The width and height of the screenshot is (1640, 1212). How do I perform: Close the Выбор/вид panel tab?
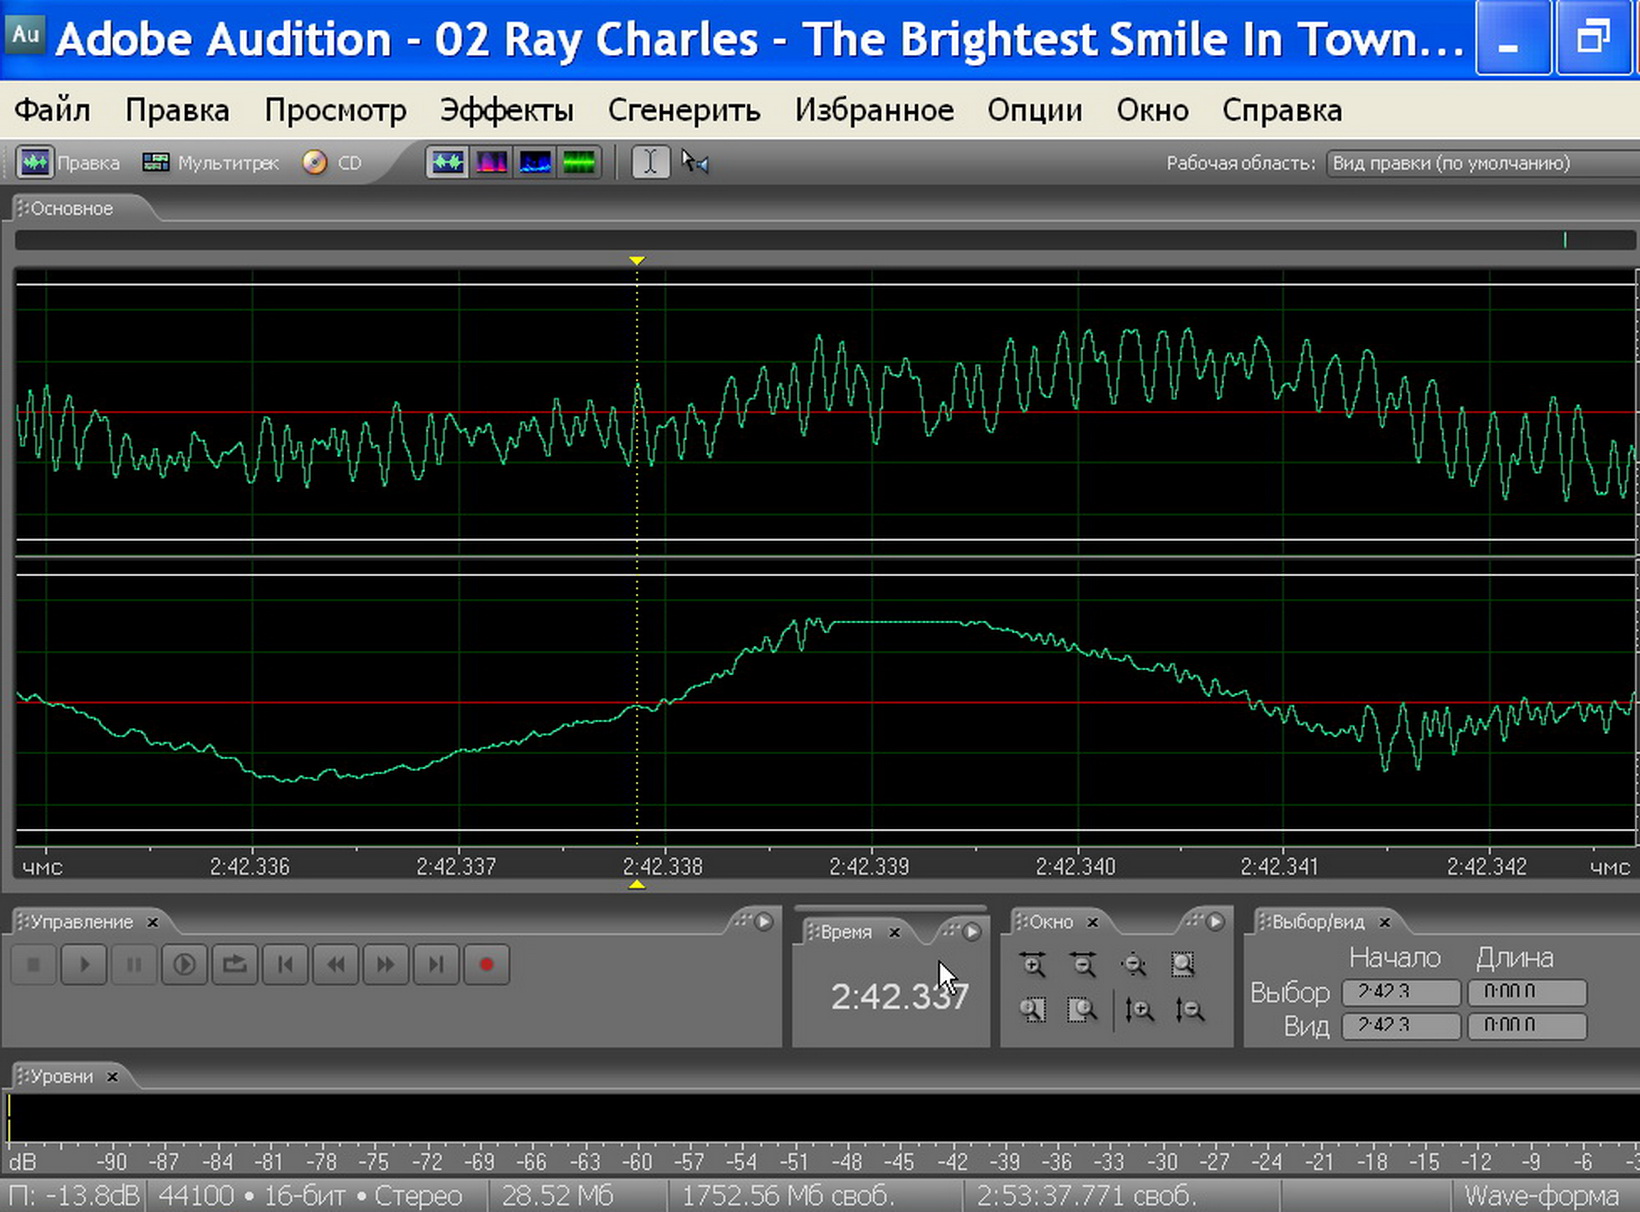(x=1384, y=922)
